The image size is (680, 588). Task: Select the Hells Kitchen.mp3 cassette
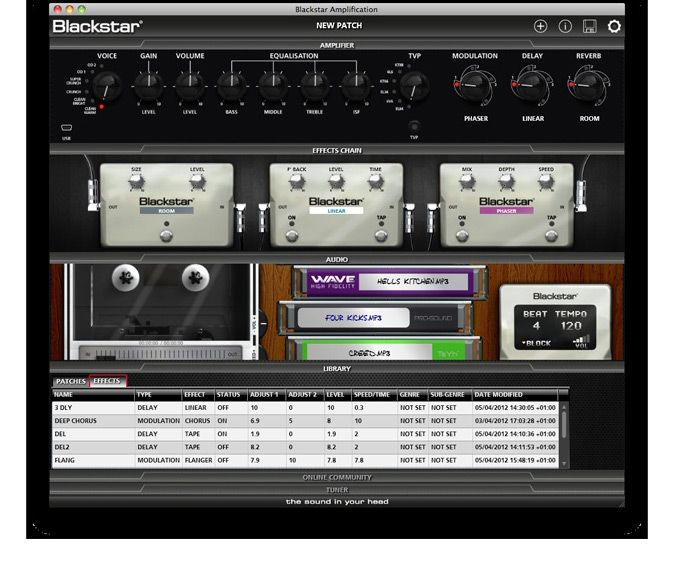(389, 282)
